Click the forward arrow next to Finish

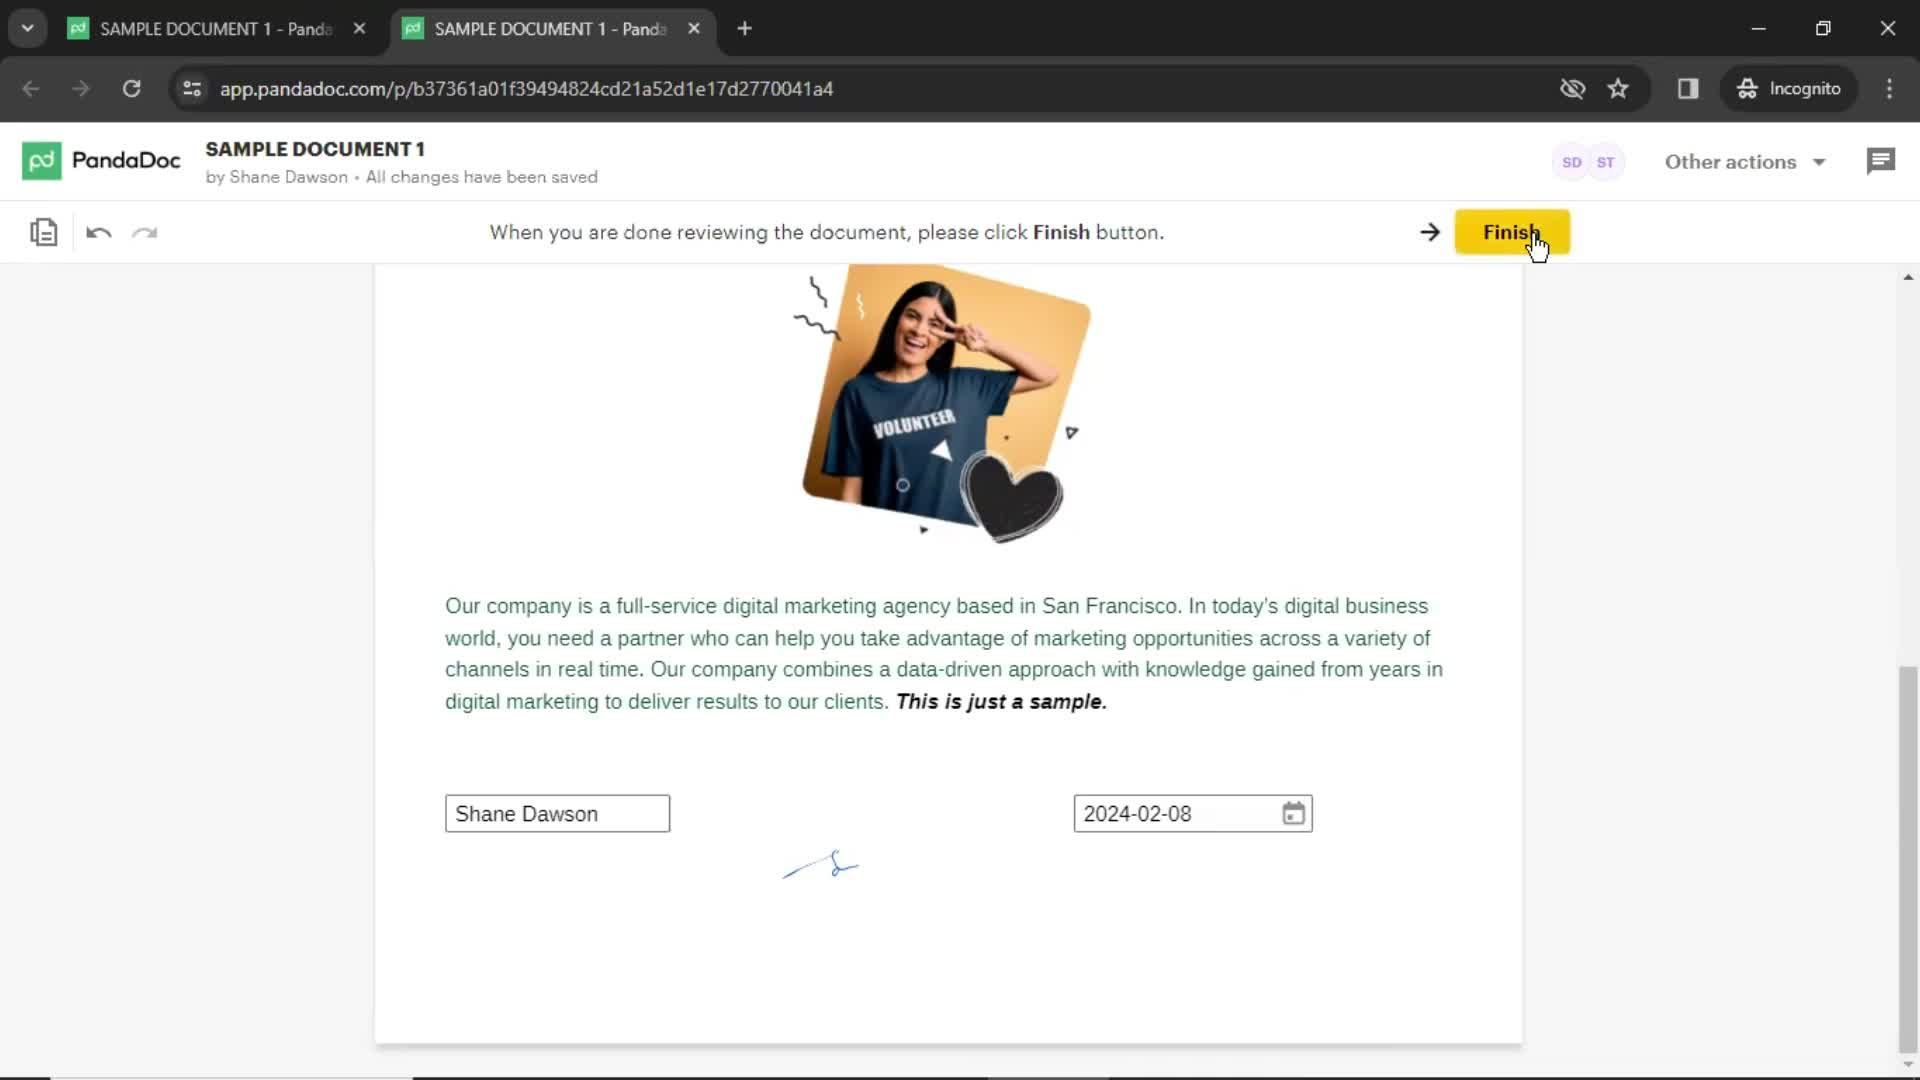[x=1429, y=232]
